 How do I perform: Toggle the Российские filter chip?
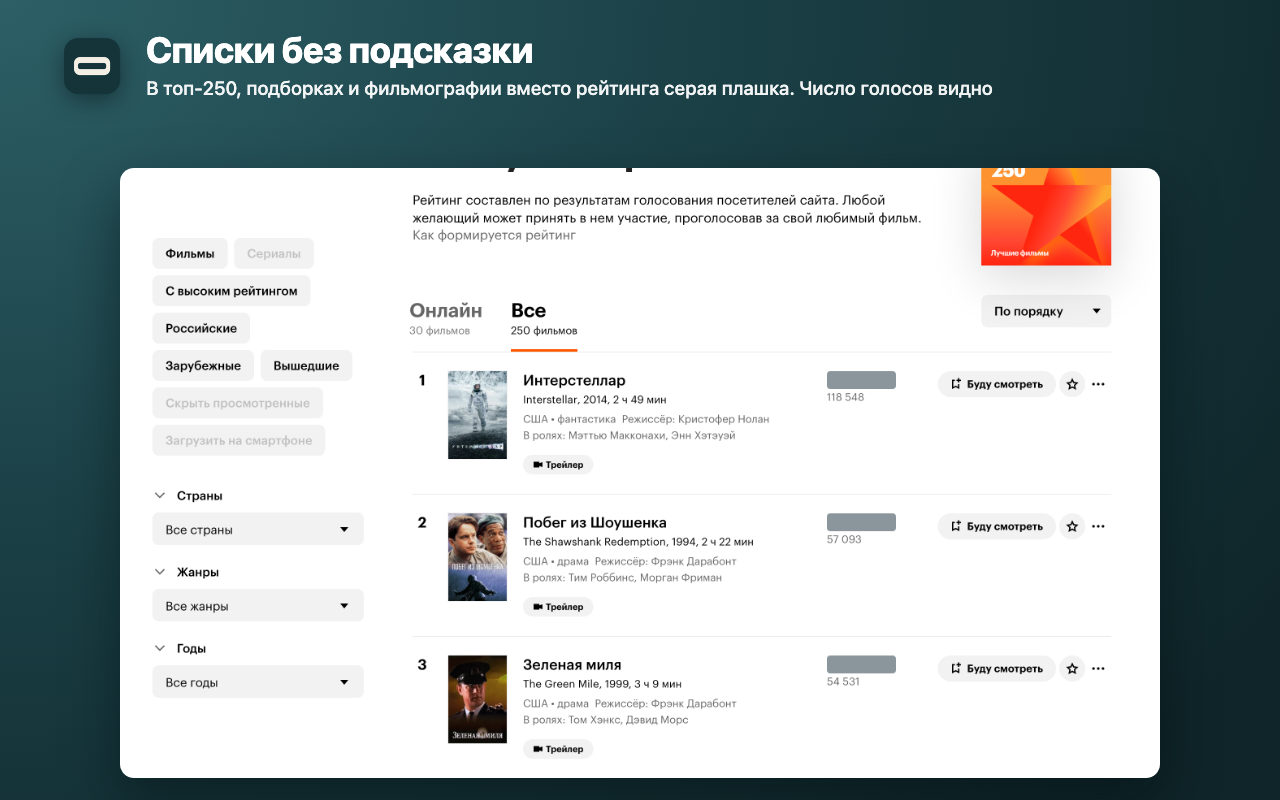coord(201,328)
